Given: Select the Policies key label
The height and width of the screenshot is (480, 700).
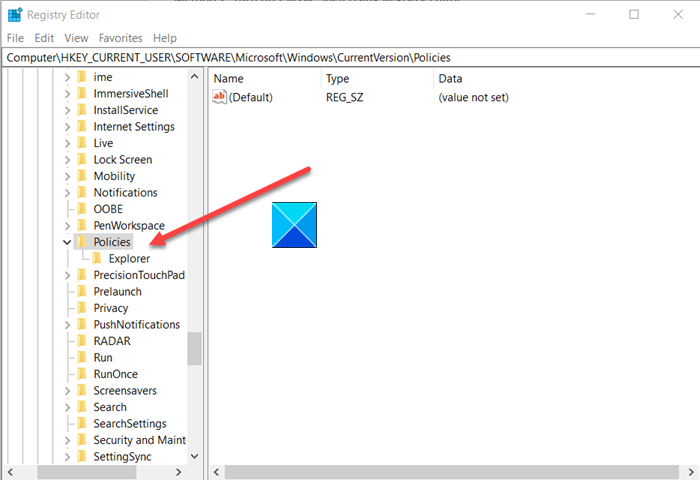Looking at the screenshot, I should tap(112, 242).
